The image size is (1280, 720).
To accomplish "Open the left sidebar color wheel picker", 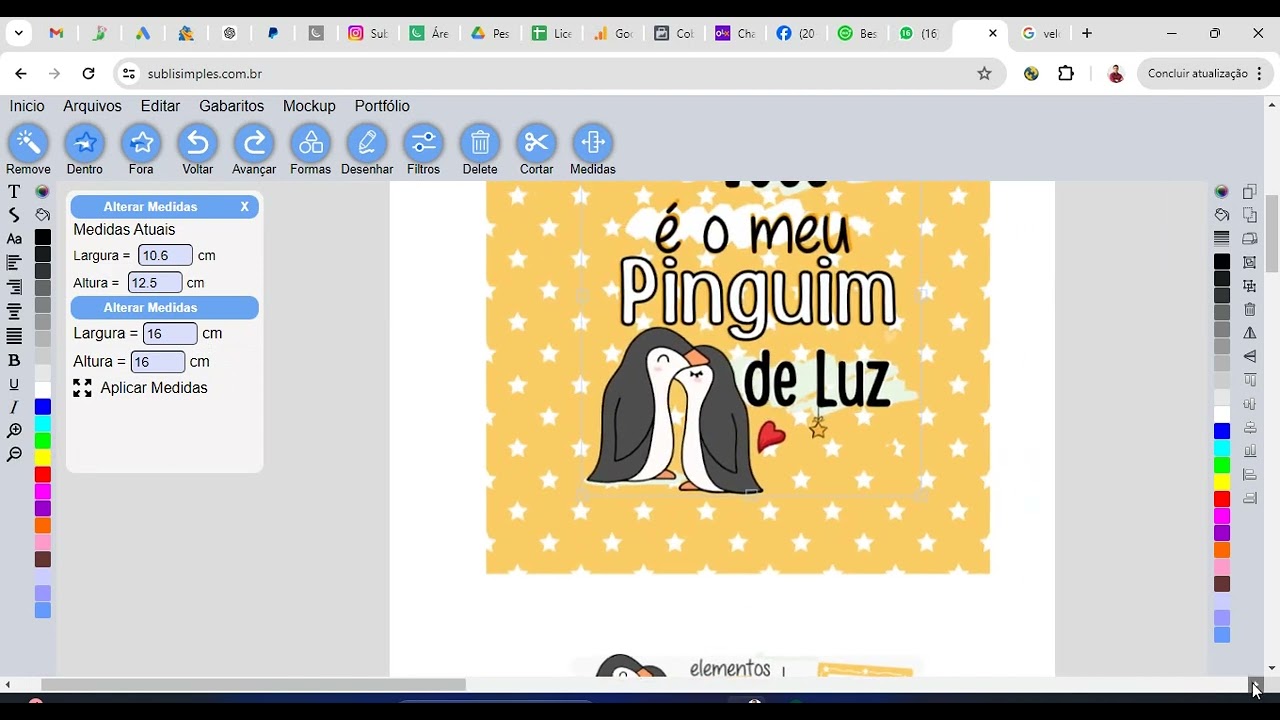I will coord(42,191).
